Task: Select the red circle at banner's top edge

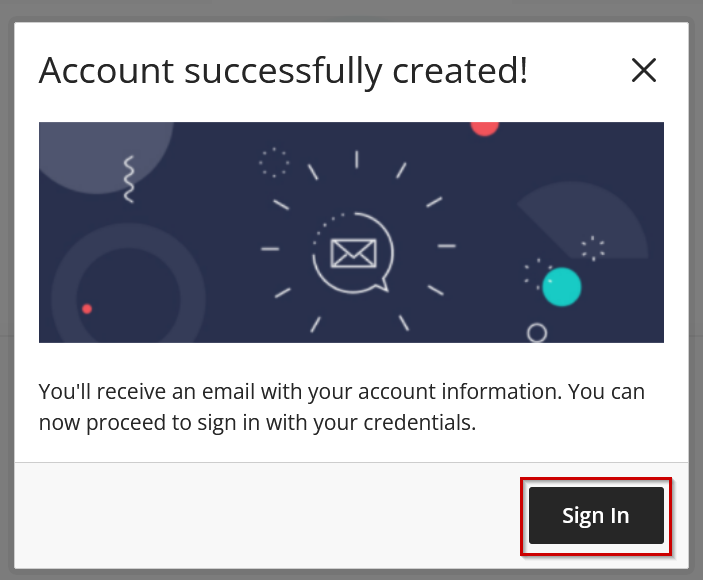Action: tap(485, 127)
